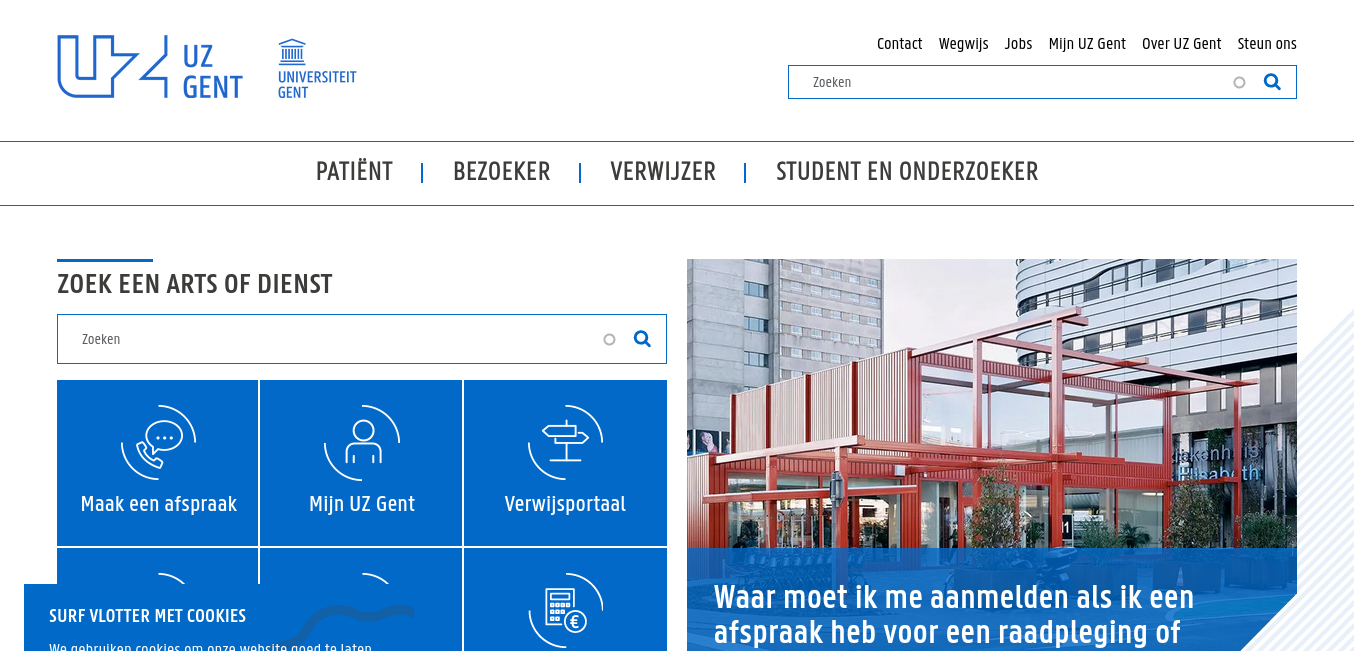Select the VERWIJZER menu item
This screenshot has width=1366, height=651.
[663, 172]
